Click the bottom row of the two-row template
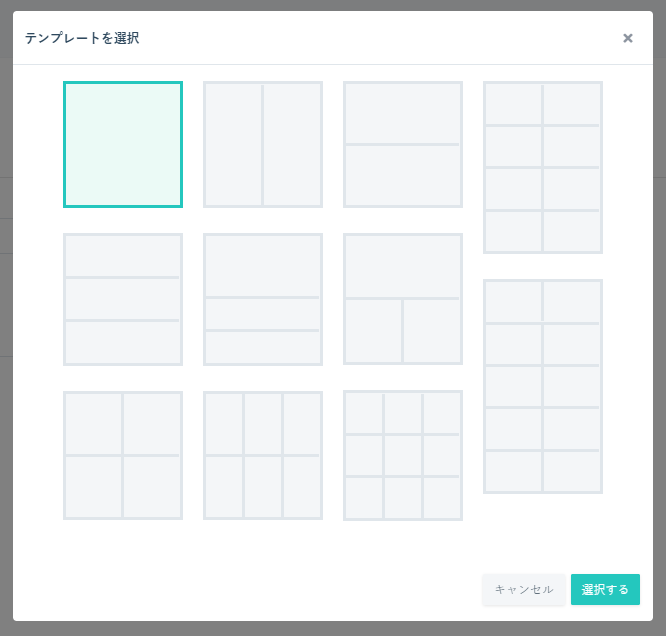 tap(403, 175)
